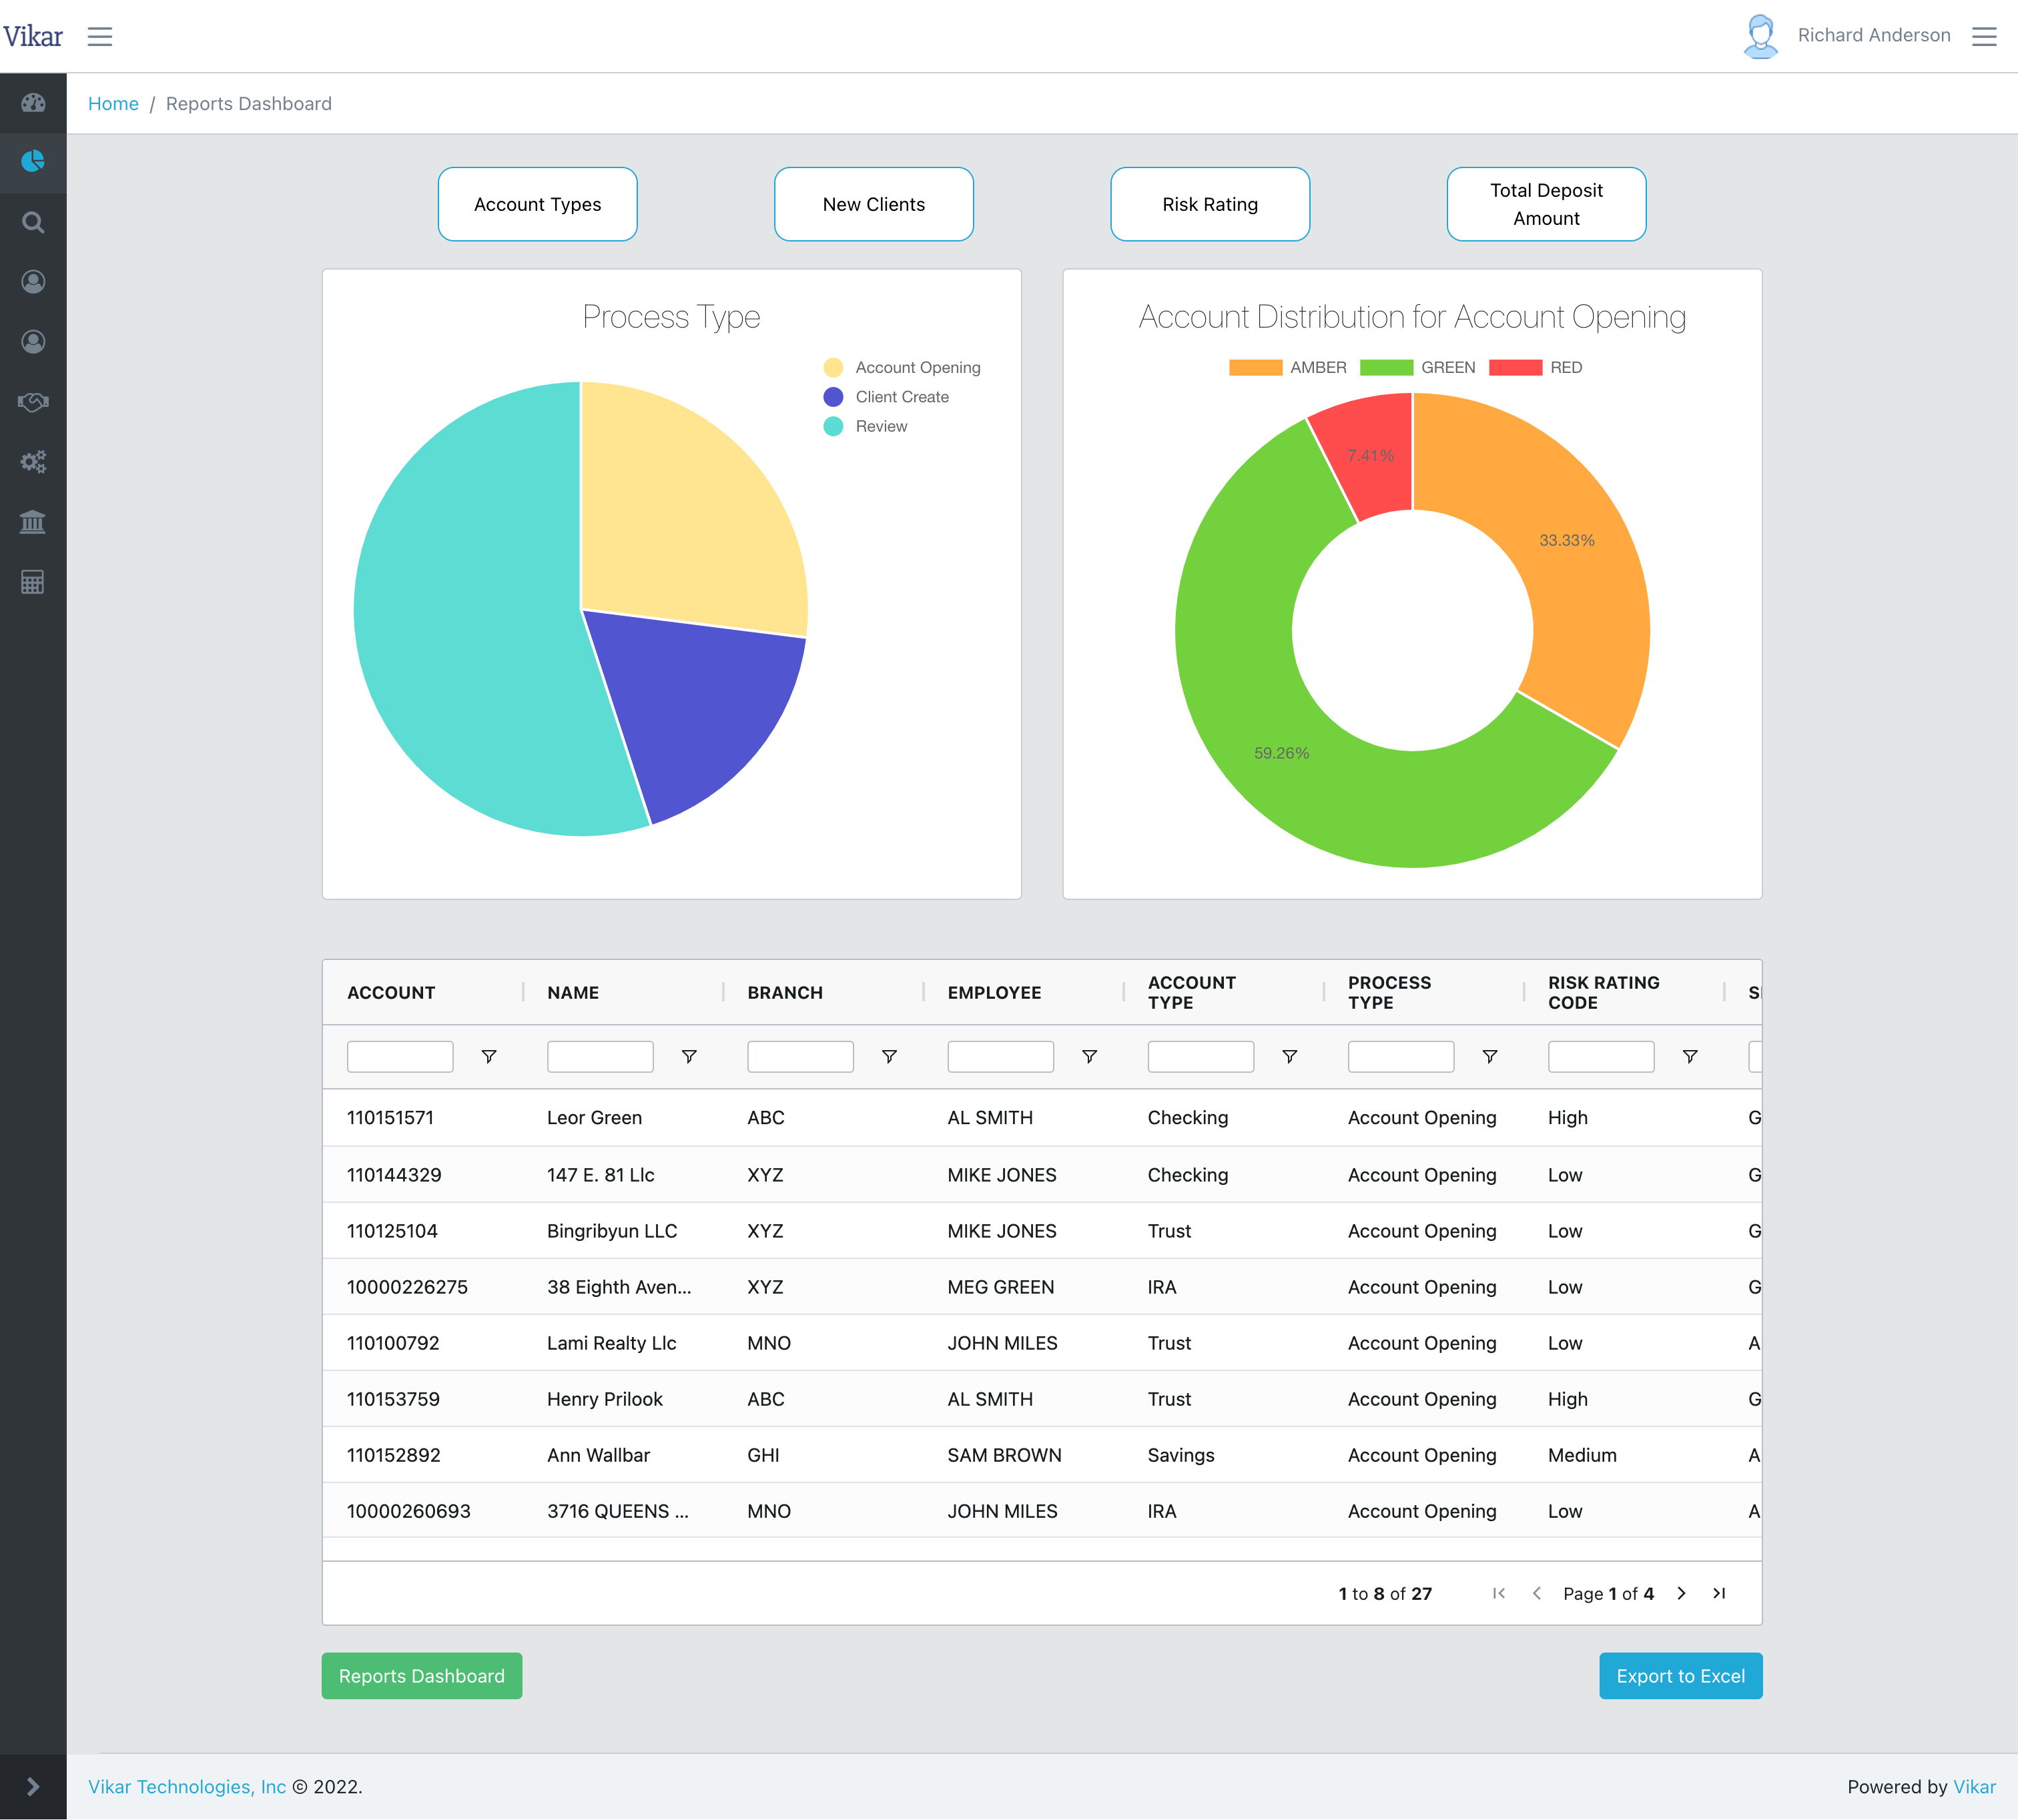Select the Bingribyun LLC name cell
Viewport: 2018px width, 1820px height.
612,1231
